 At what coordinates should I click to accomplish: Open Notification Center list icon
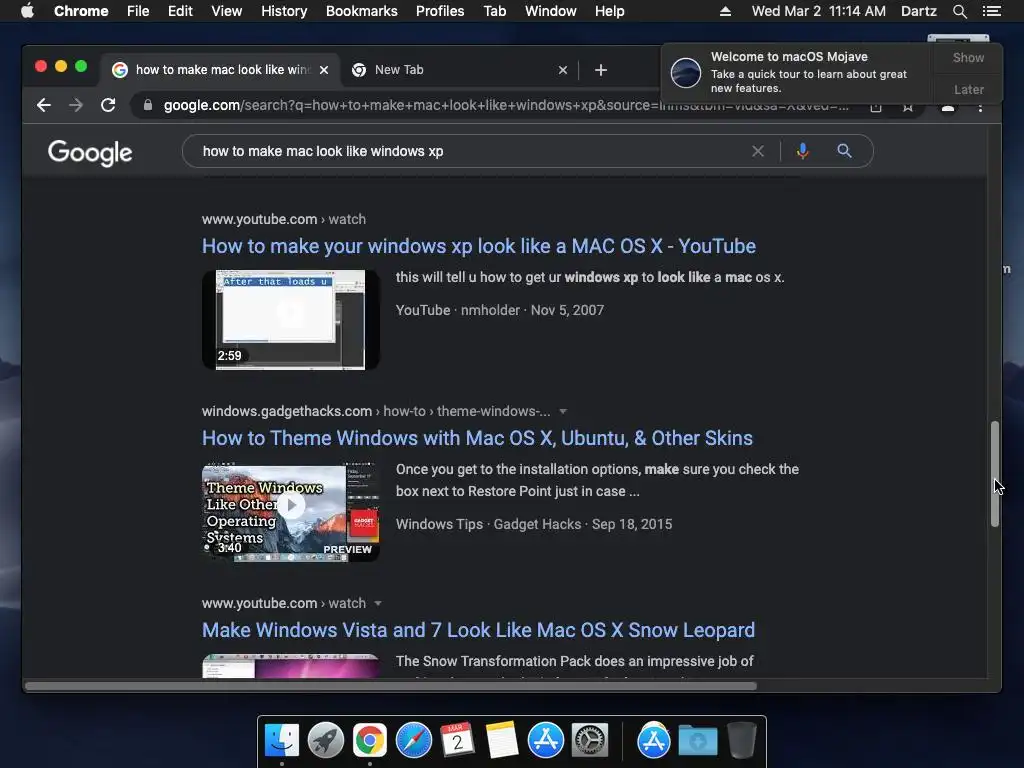click(991, 11)
